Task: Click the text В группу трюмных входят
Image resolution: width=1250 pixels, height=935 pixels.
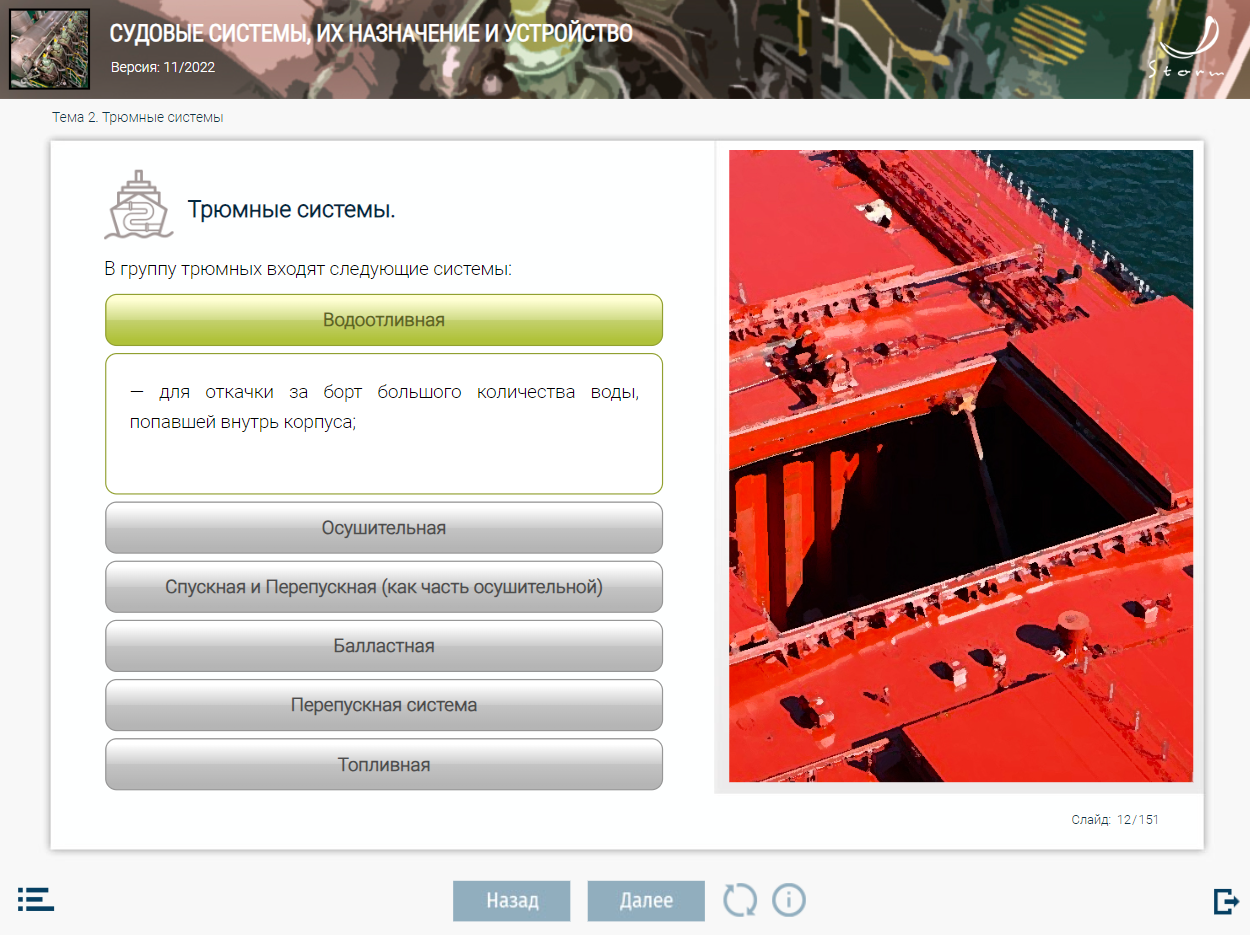Action: click(x=308, y=269)
